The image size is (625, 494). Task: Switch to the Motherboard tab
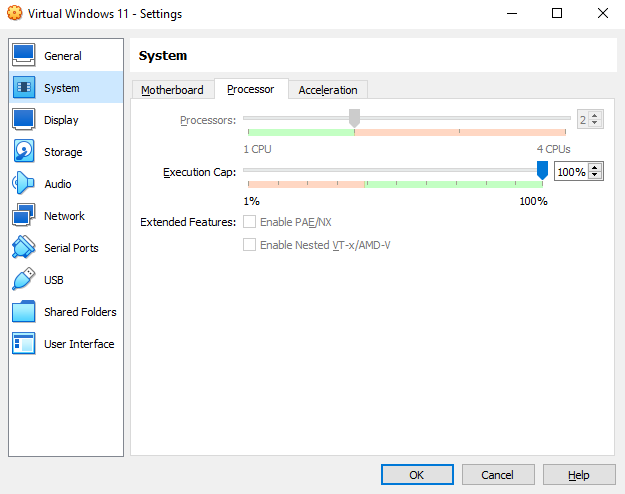point(172,90)
